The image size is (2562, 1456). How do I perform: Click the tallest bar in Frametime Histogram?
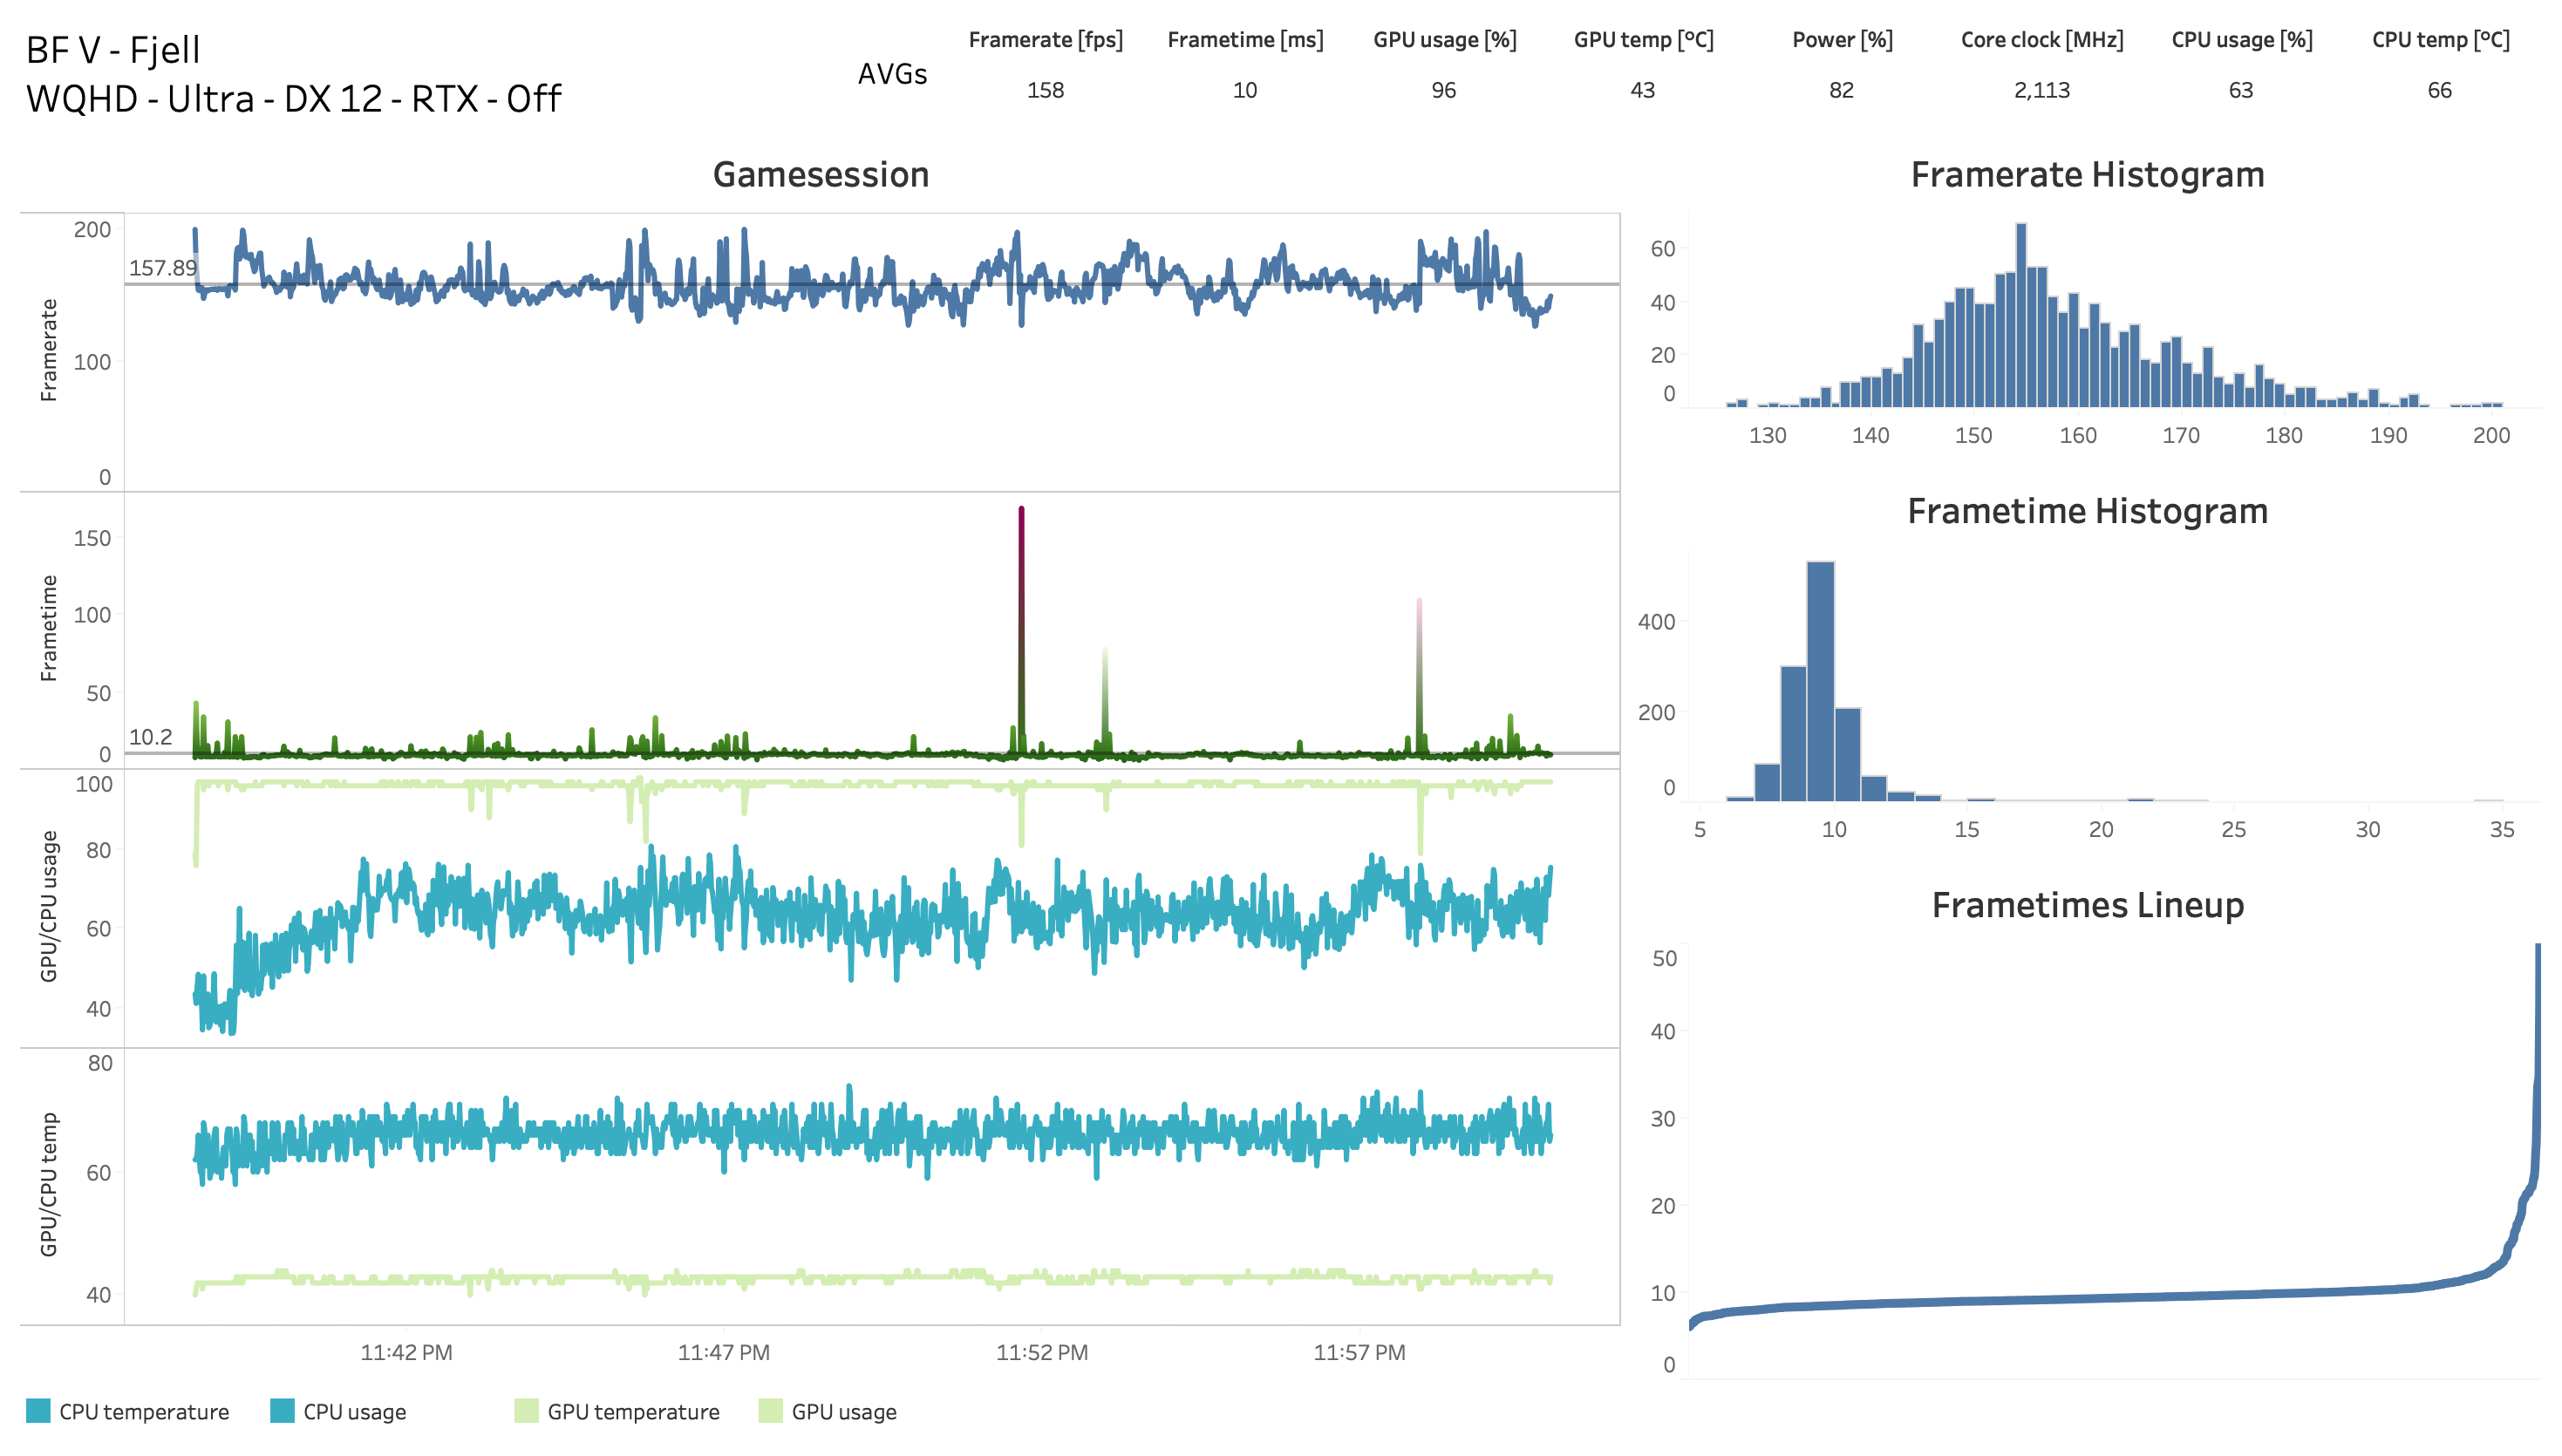point(1820,680)
